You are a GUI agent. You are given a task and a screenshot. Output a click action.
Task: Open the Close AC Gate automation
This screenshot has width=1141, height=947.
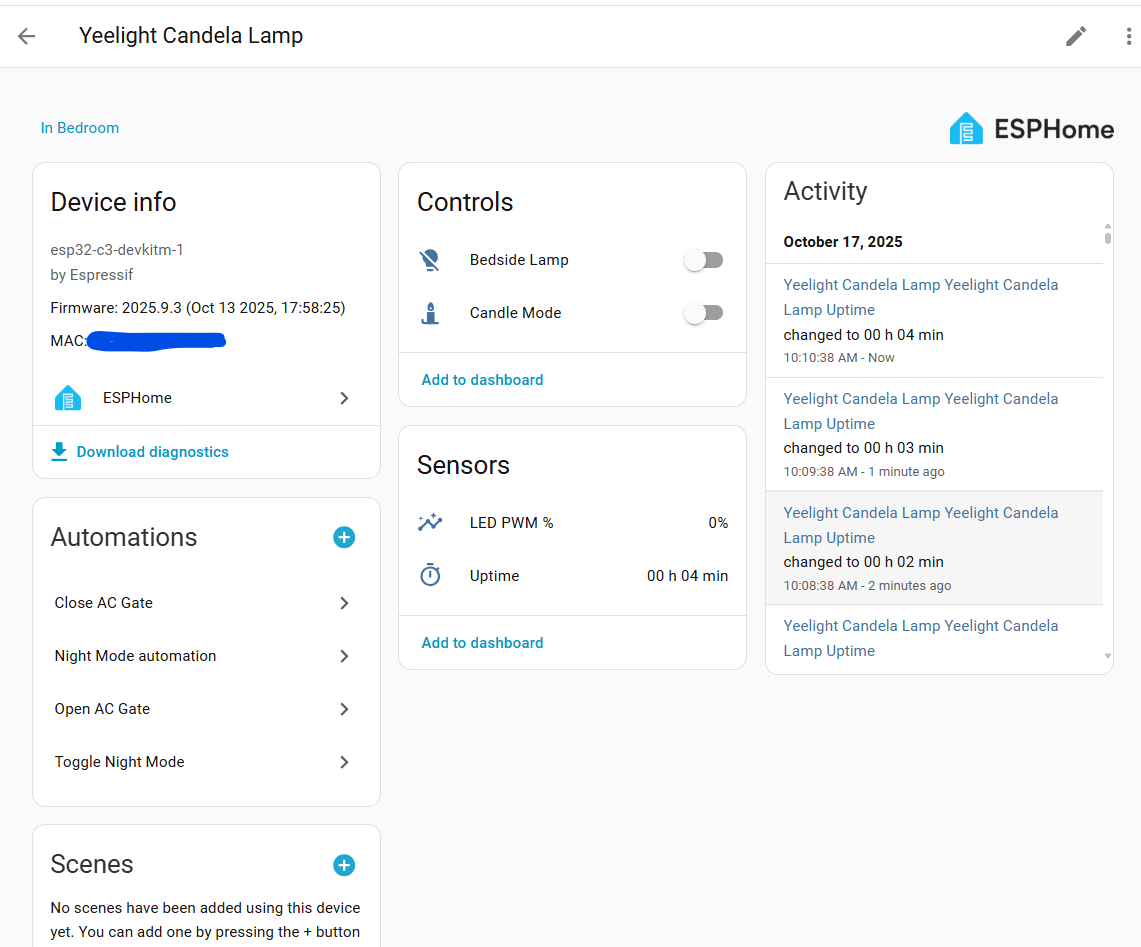(206, 603)
